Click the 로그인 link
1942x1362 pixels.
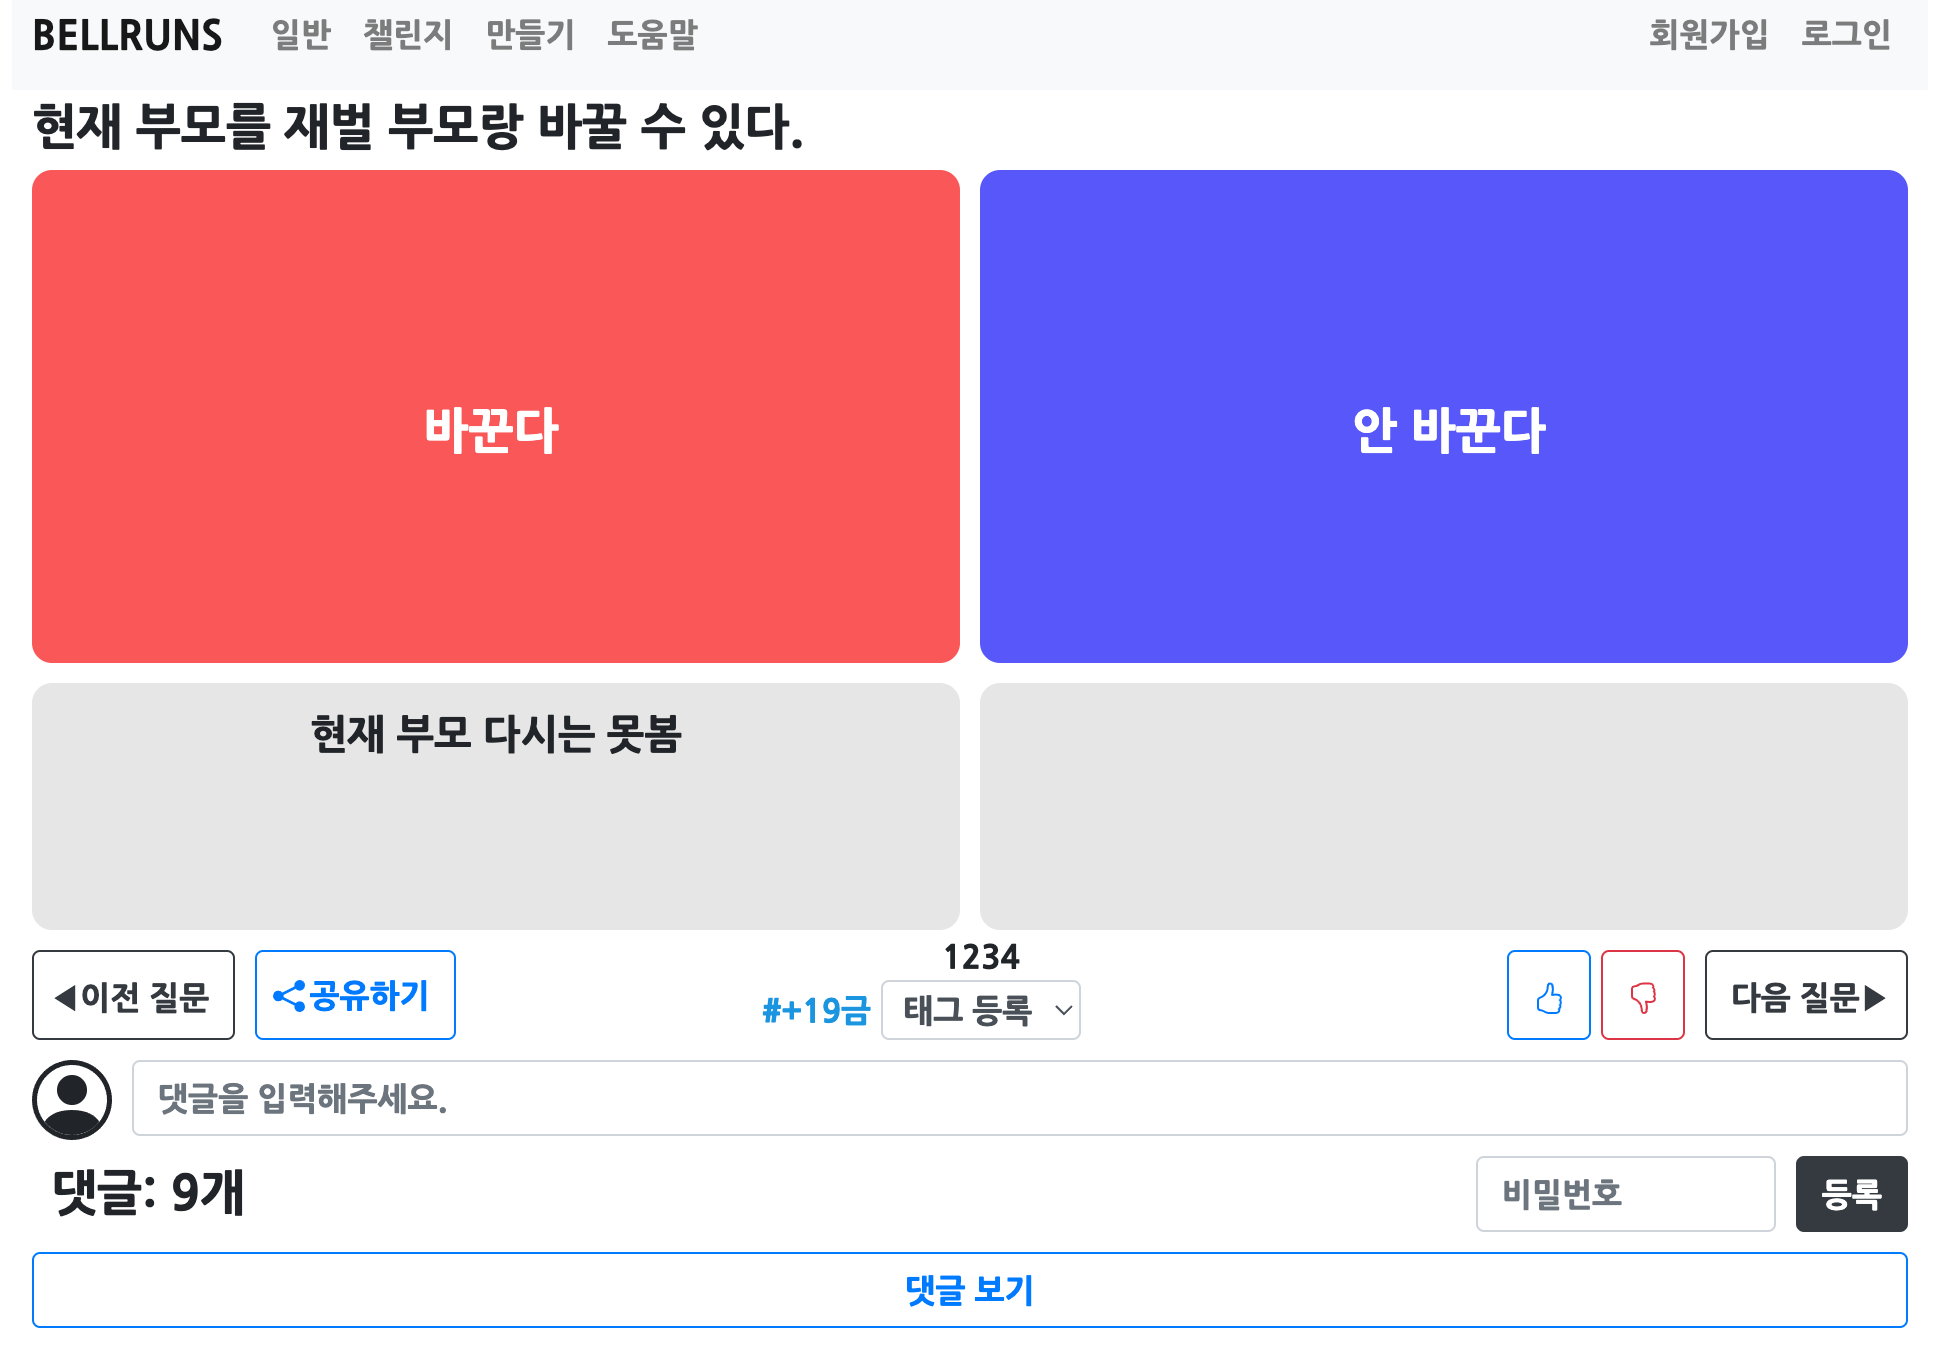pos(1846,35)
